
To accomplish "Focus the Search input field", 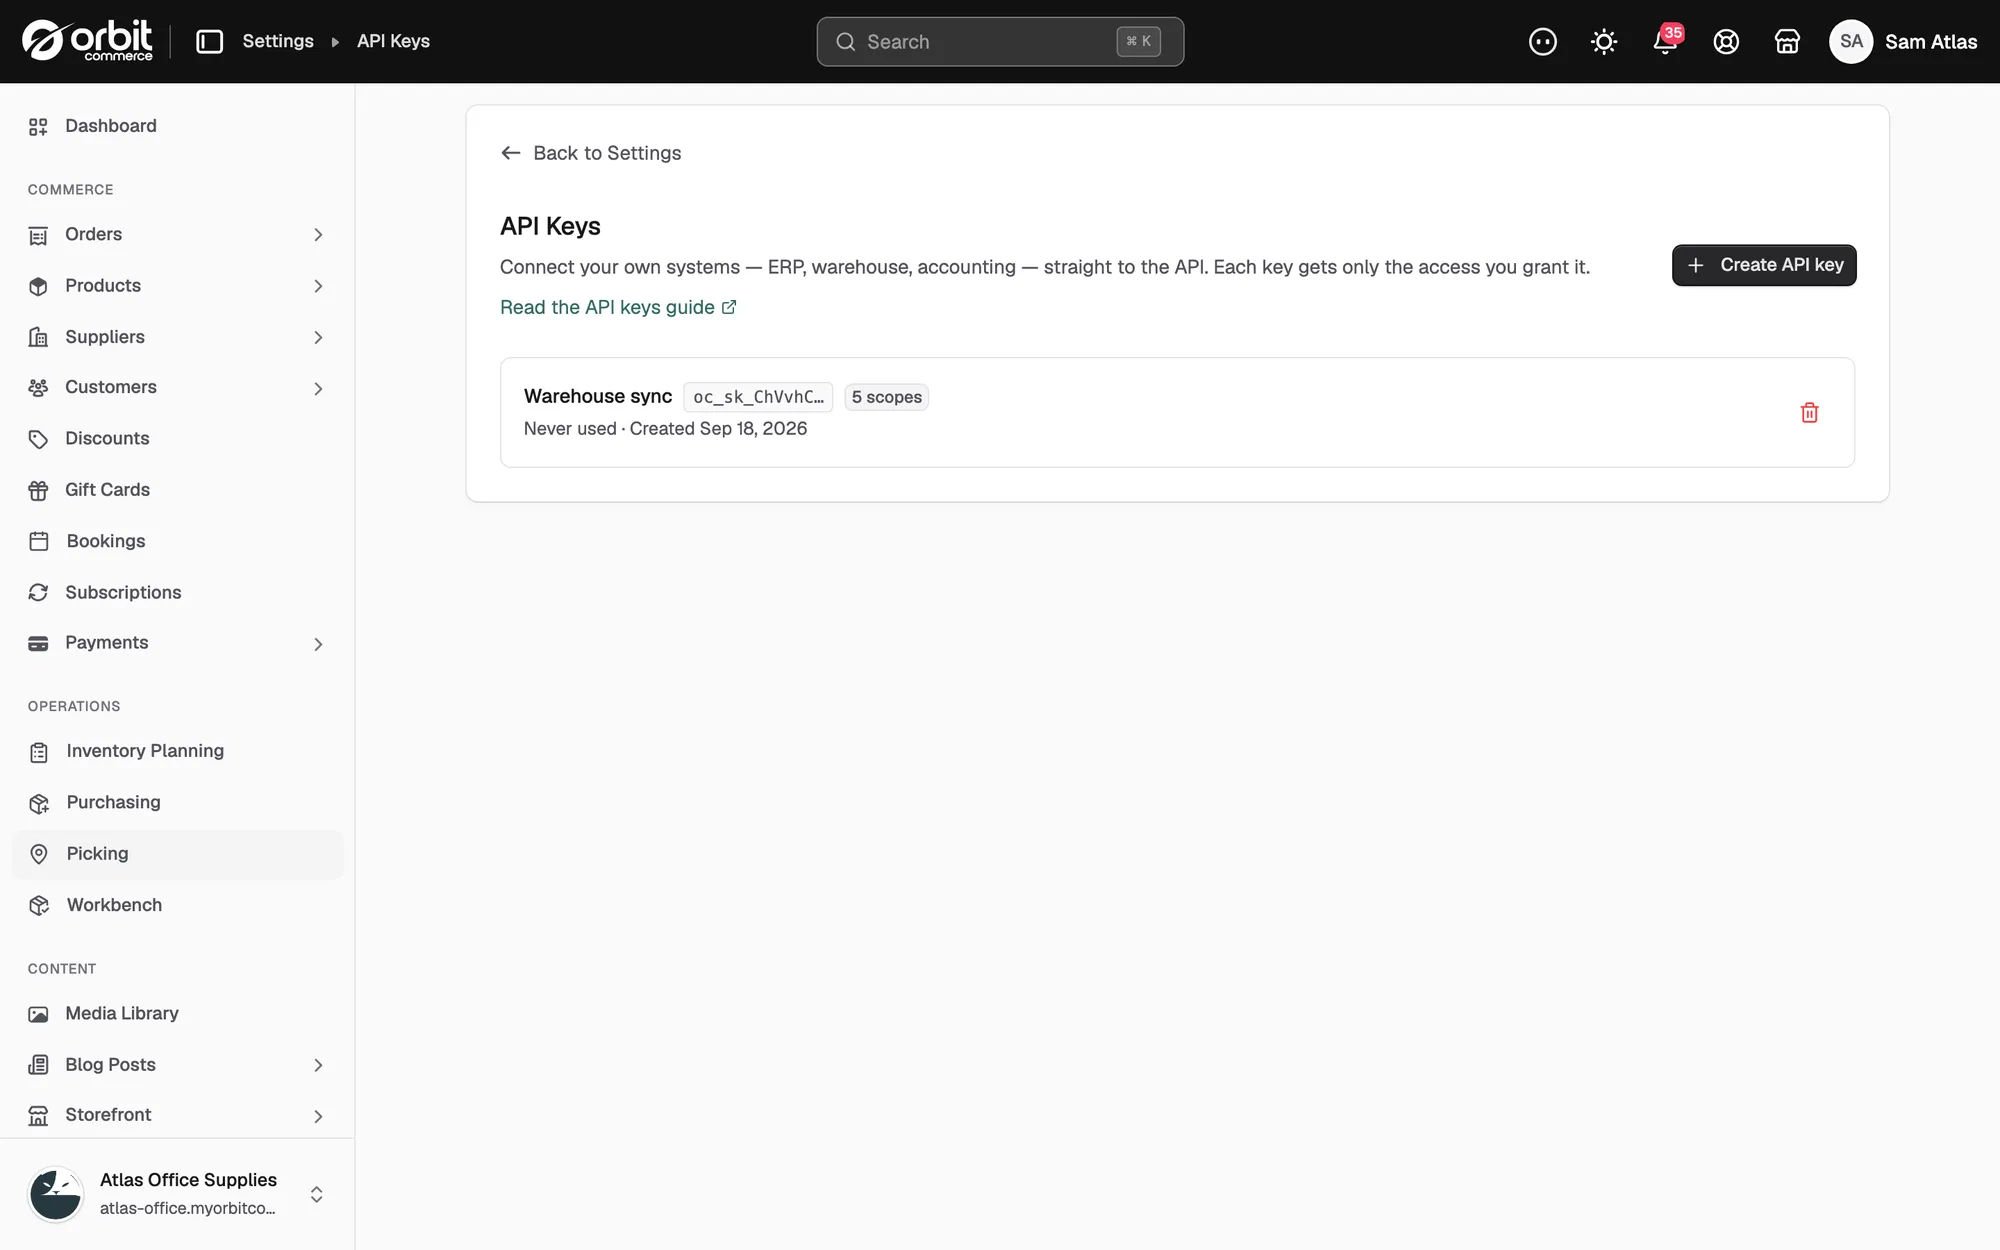I will 1000,41.
